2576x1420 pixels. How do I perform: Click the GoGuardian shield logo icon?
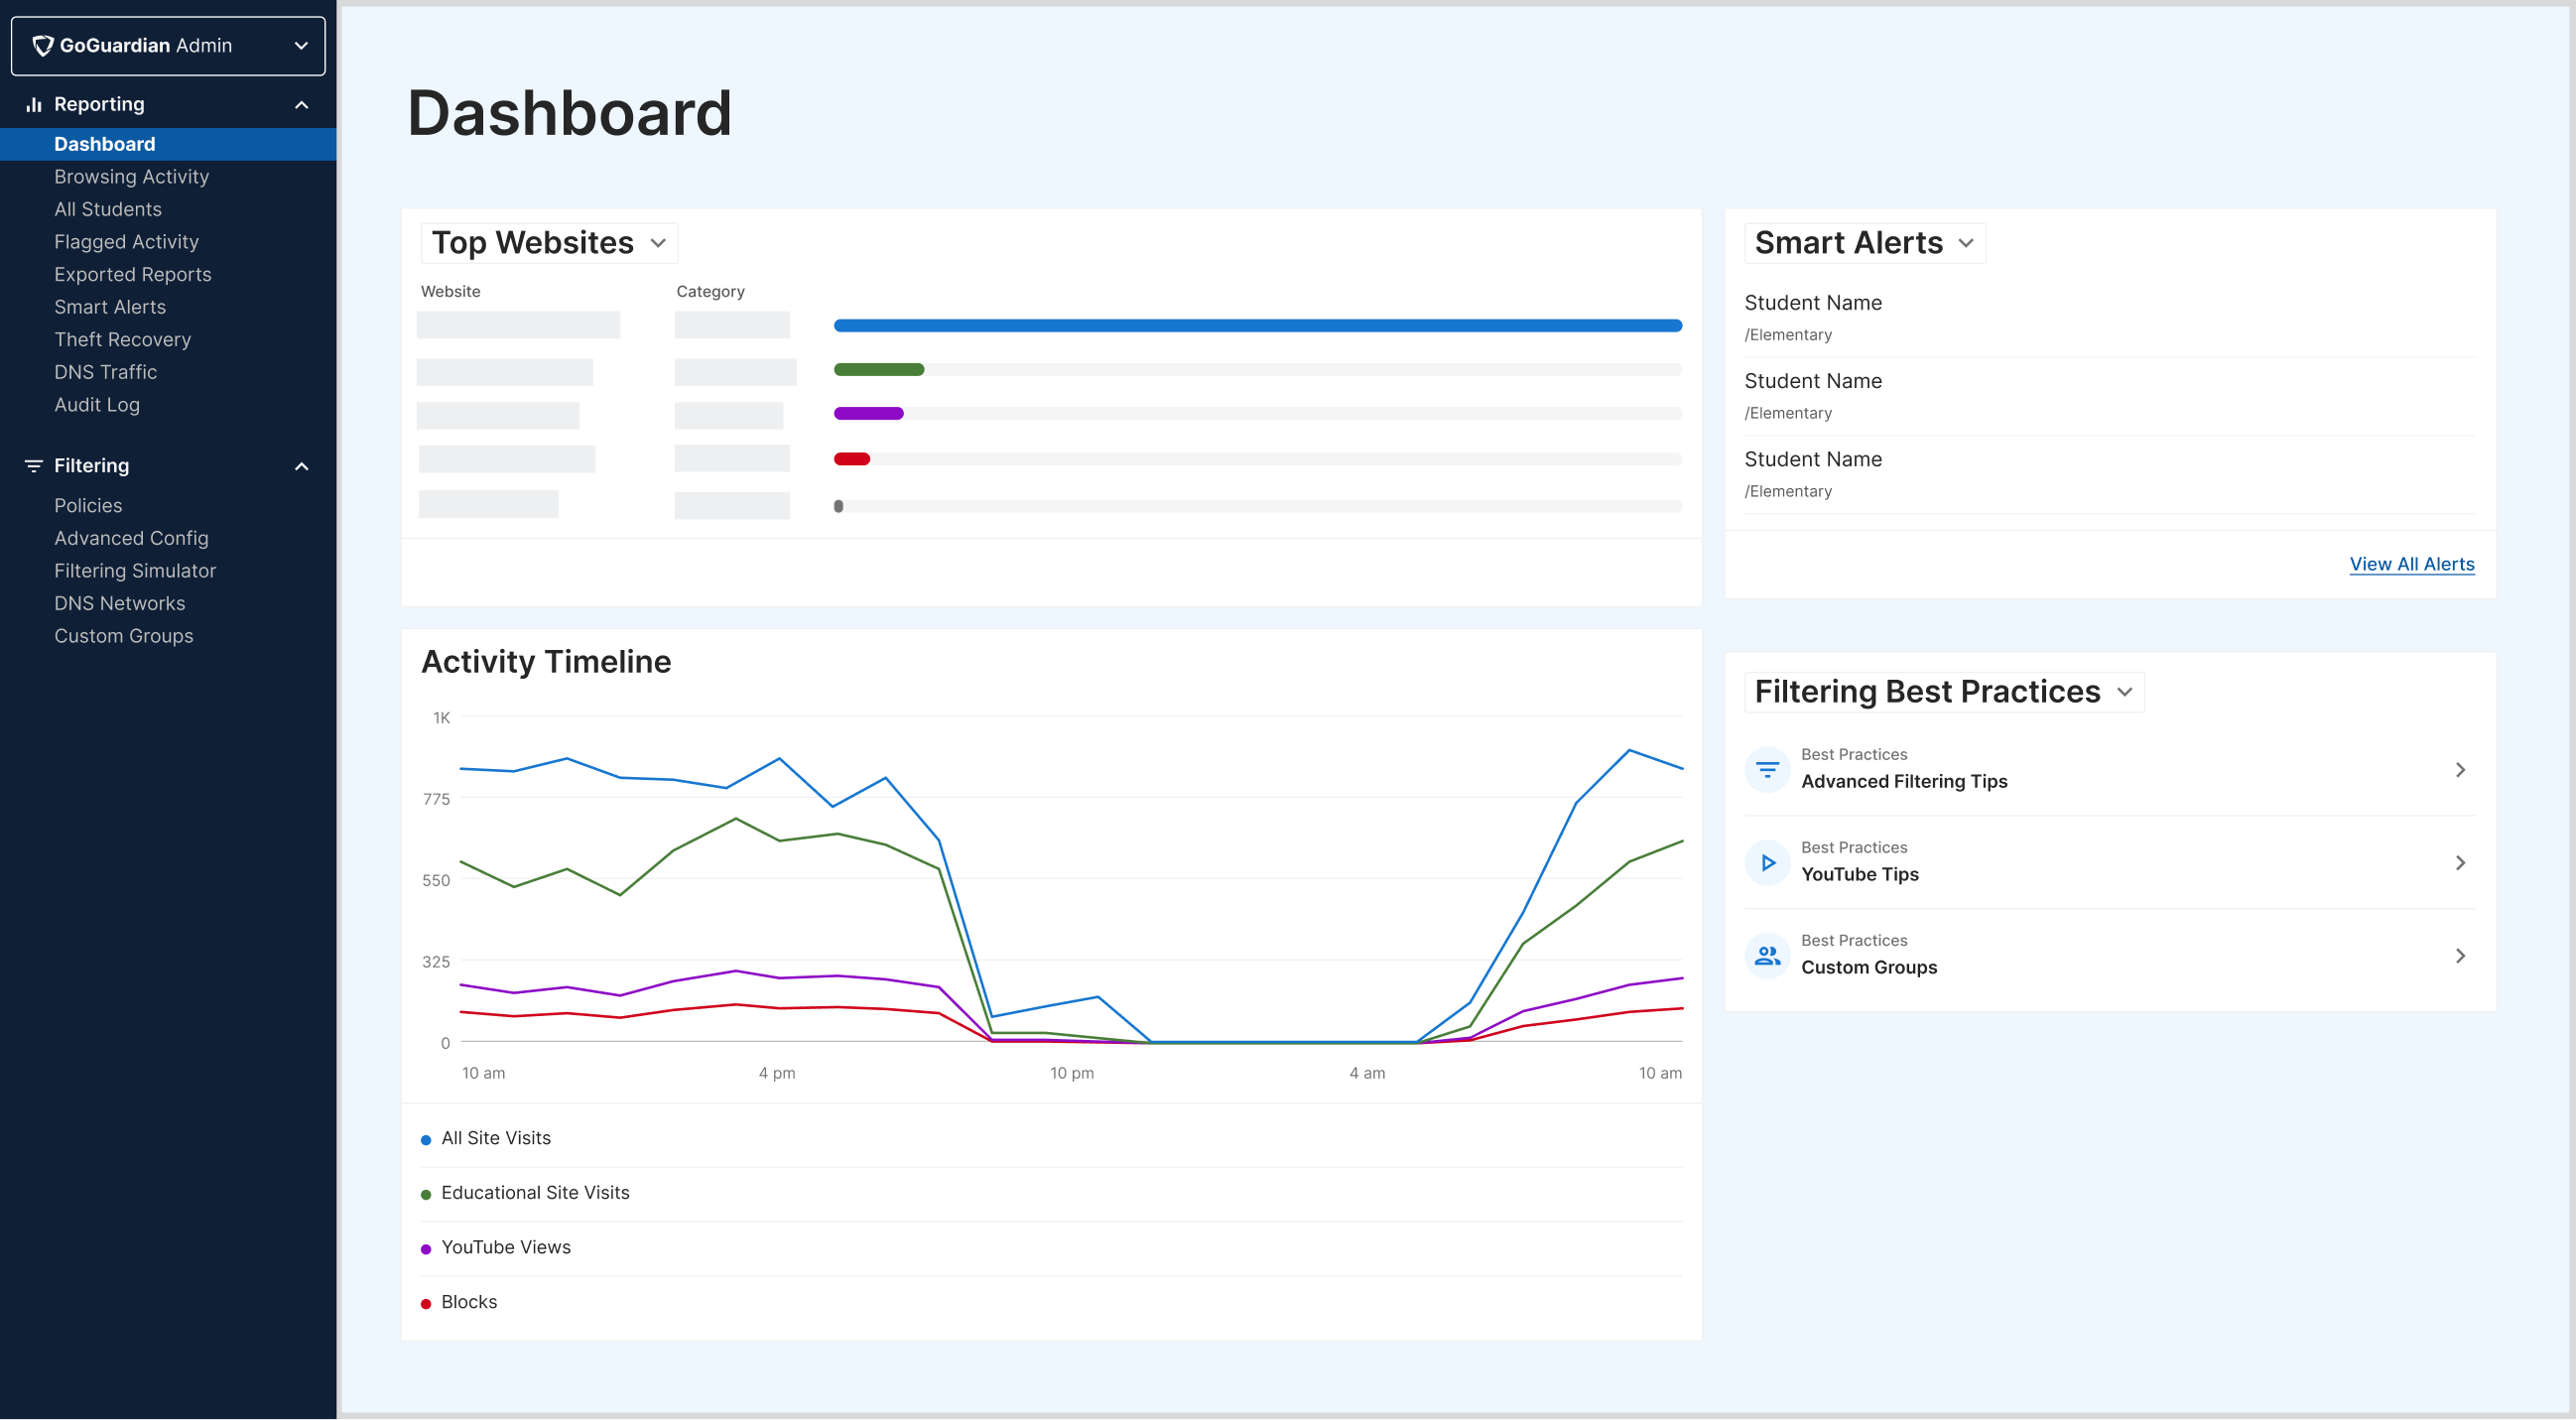pyautogui.click(x=43, y=45)
